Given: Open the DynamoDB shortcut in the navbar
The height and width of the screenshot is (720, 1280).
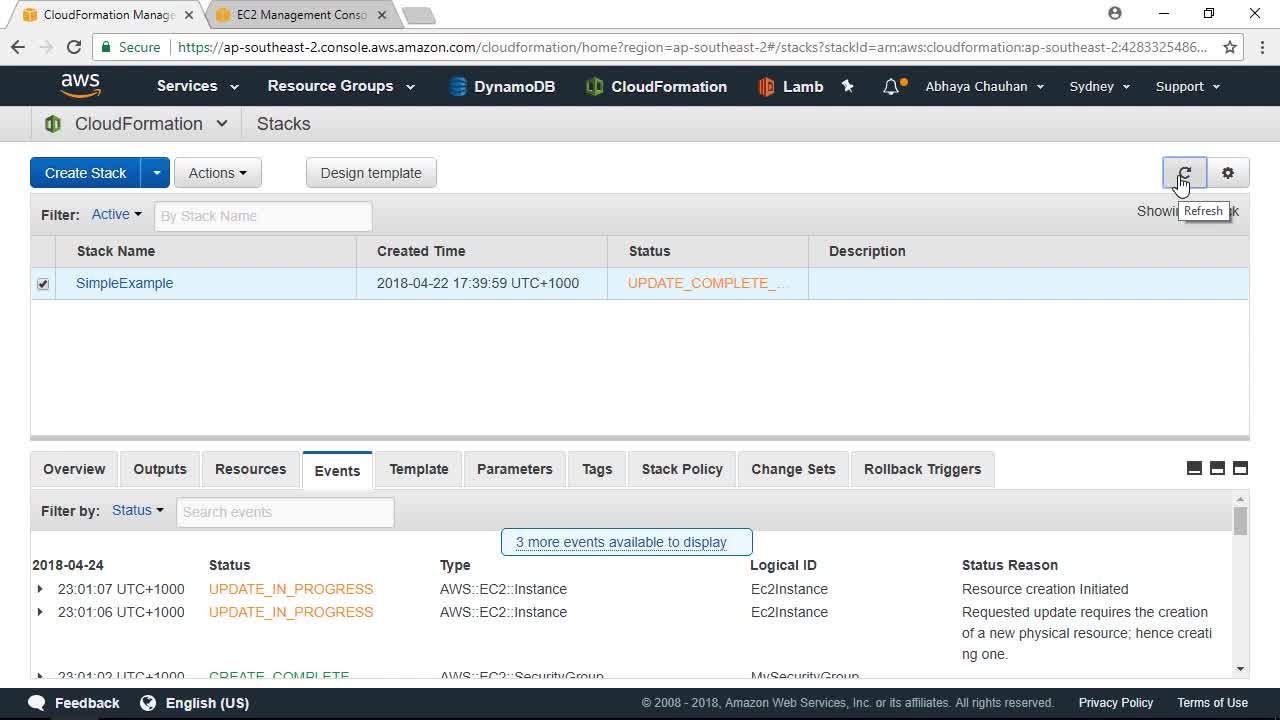Looking at the screenshot, I should click(502, 87).
